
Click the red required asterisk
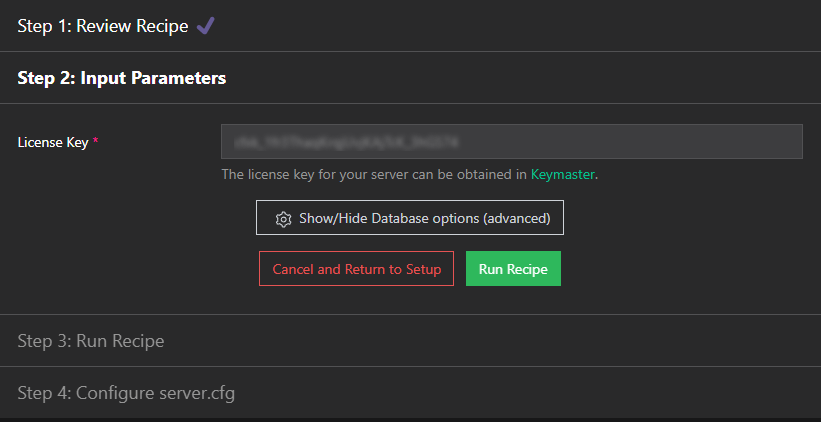pos(96,142)
